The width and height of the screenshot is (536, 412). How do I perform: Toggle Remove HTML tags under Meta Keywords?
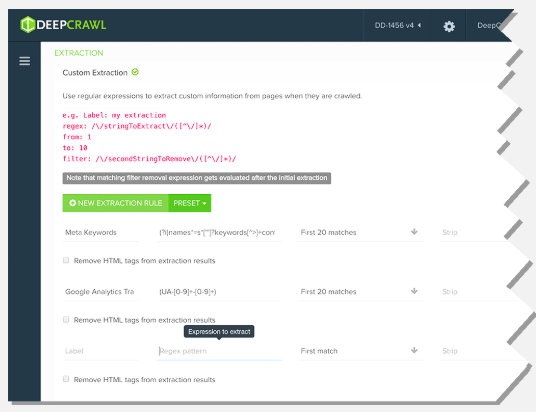click(x=66, y=260)
